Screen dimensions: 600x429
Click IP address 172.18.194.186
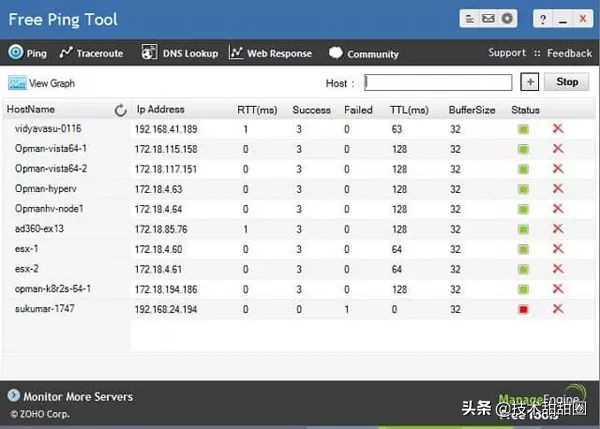coord(166,289)
